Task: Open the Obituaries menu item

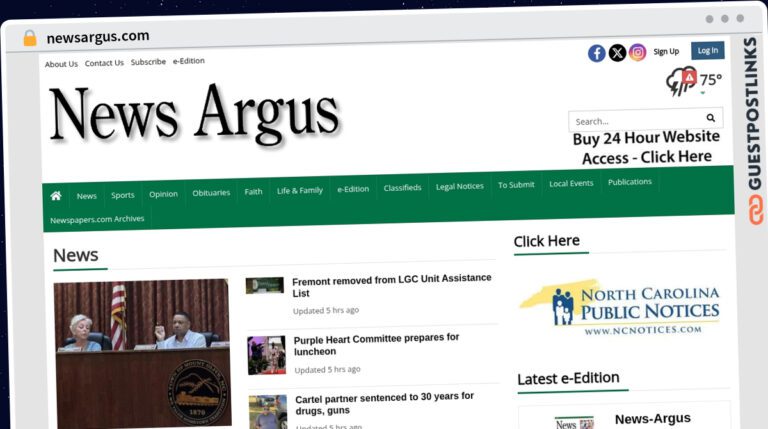Action: [211, 193]
